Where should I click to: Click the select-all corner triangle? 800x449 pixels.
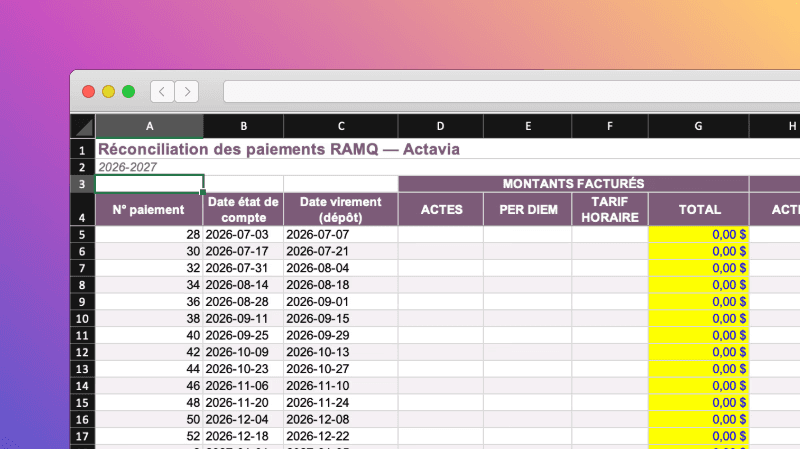[x=83, y=127]
